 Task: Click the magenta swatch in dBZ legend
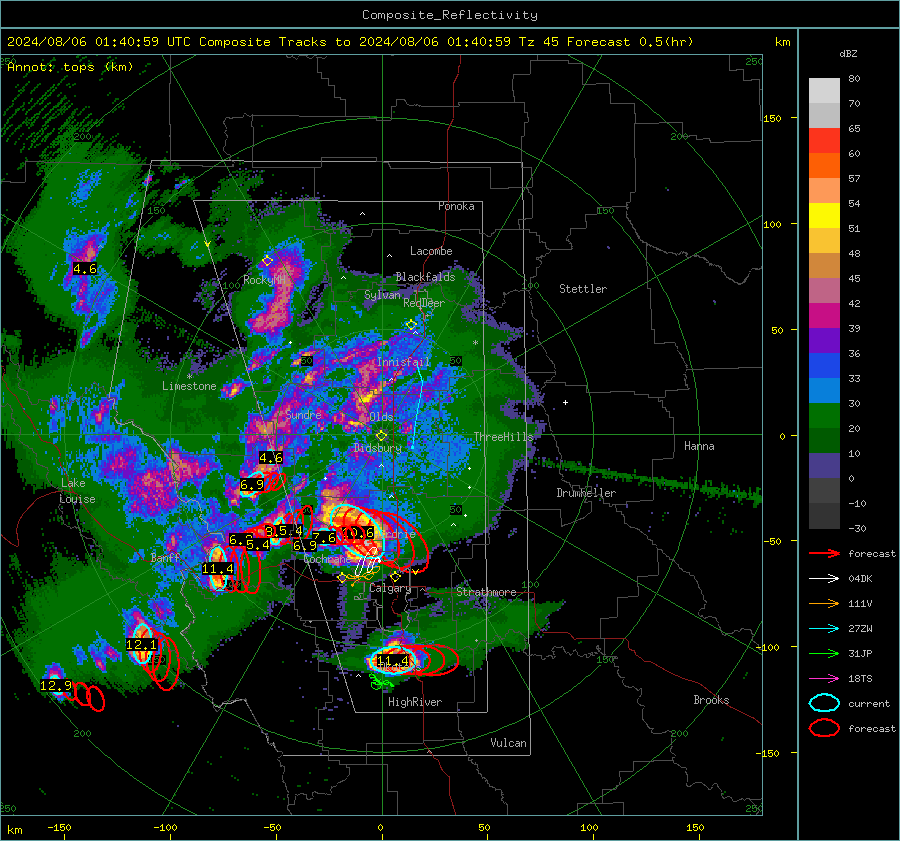click(824, 316)
